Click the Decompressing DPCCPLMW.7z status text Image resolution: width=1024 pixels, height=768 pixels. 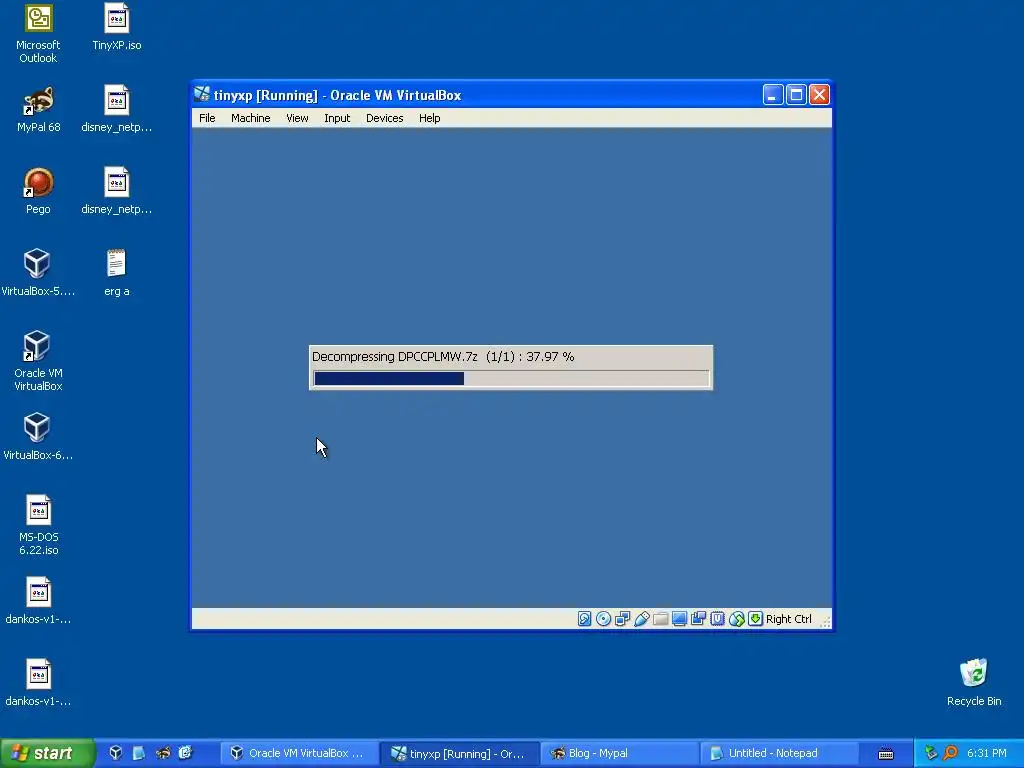point(443,357)
